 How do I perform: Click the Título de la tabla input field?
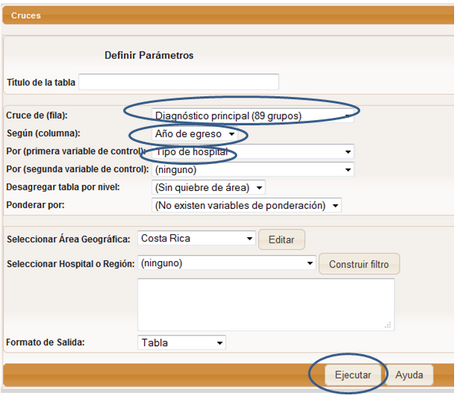point(179,82)
